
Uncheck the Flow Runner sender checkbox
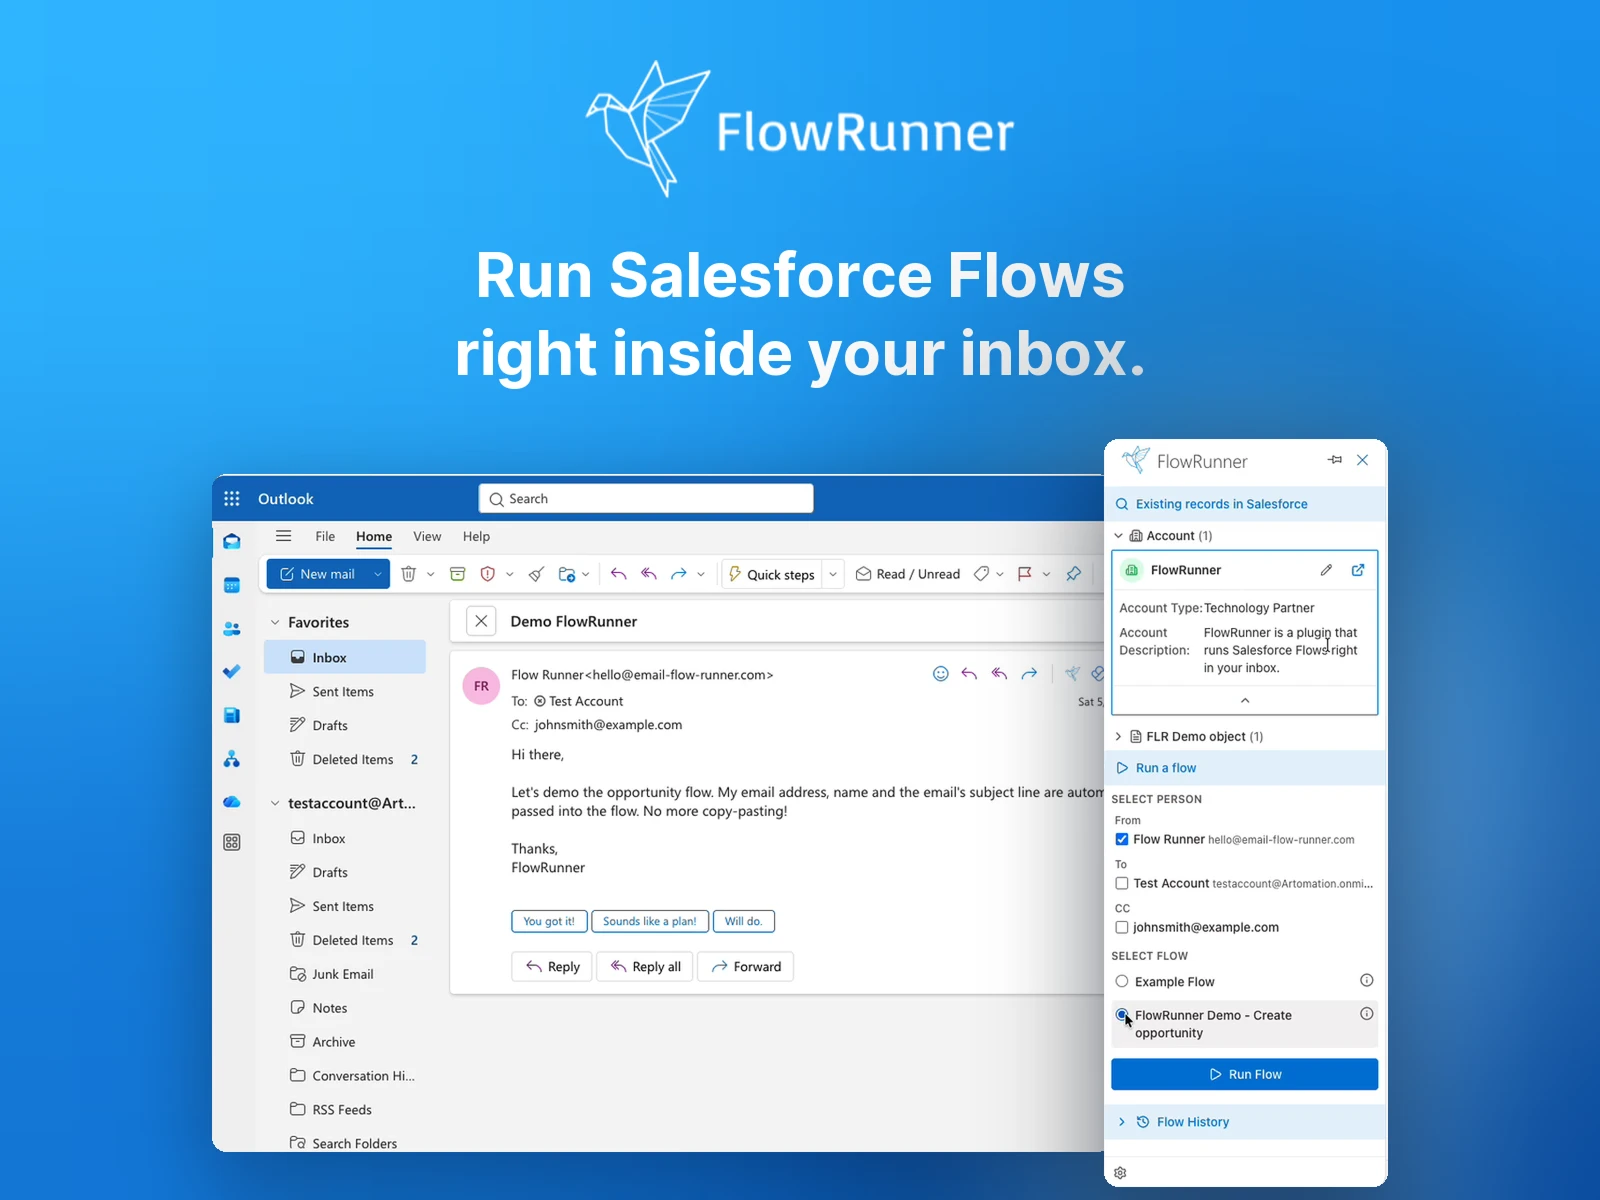[1122, 840]
